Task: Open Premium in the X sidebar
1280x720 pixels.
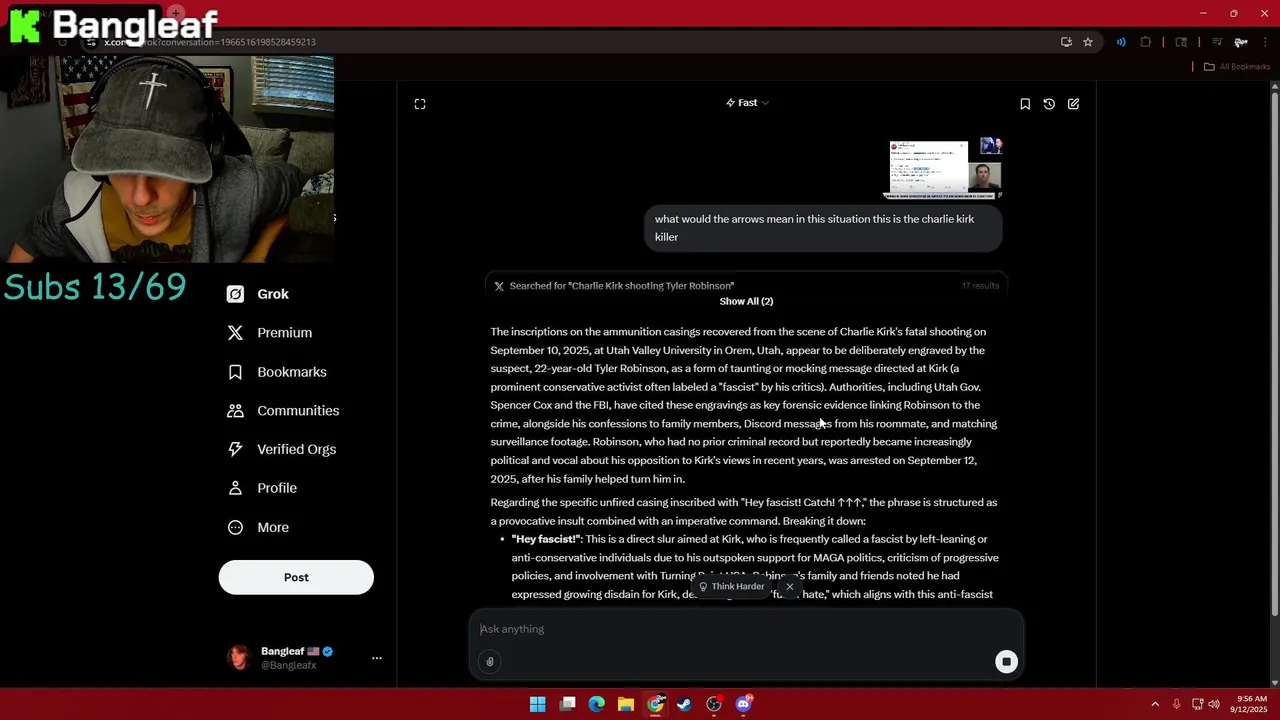Action: coord(269,333)
